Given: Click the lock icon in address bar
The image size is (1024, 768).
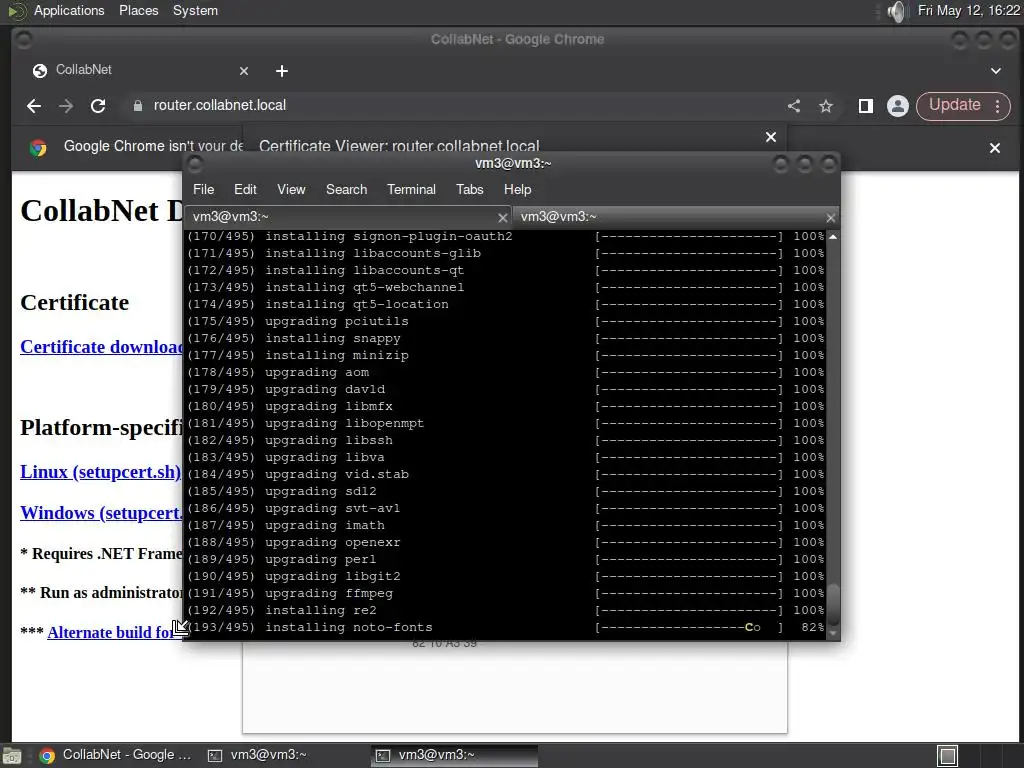Looking at the screenshot, I should click(138, 106).
